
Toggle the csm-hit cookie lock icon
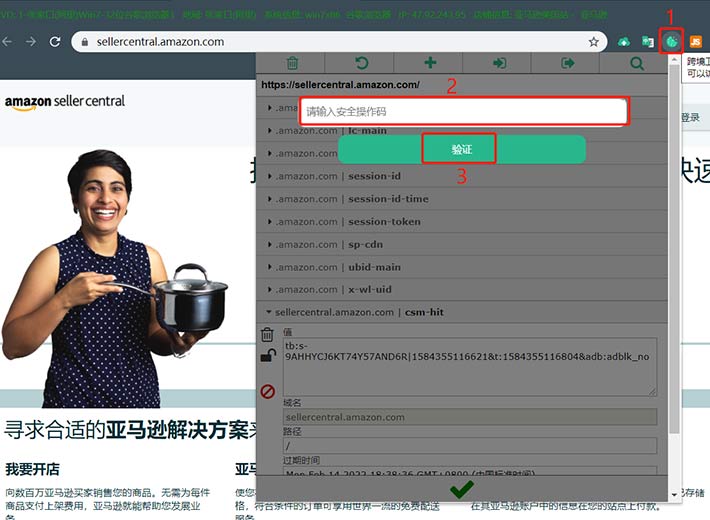[x=268, y=355]
